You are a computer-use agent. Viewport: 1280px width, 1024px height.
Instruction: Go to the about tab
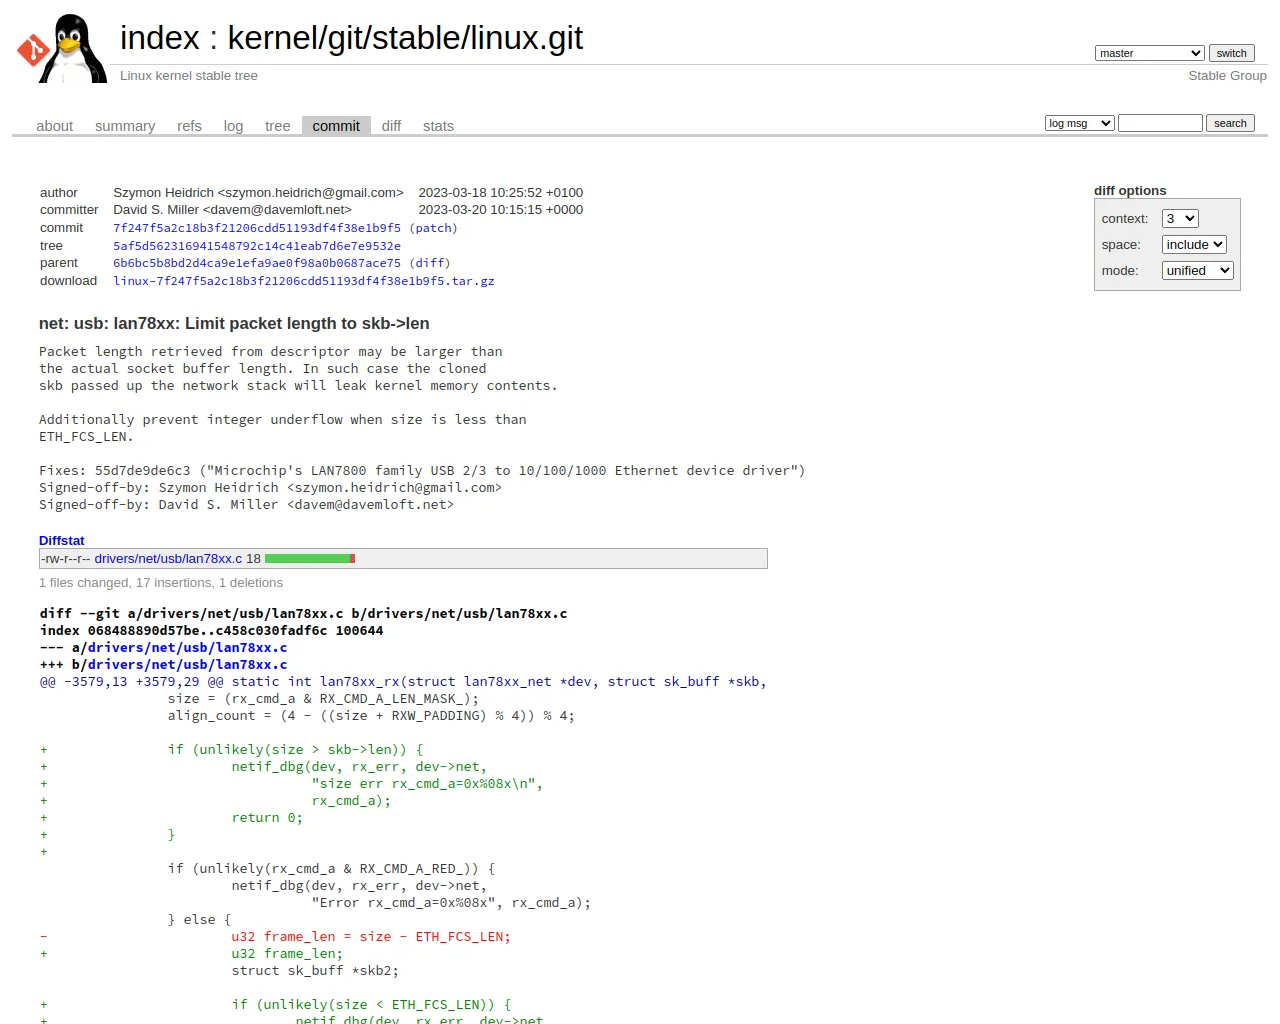tap(55, 126)
